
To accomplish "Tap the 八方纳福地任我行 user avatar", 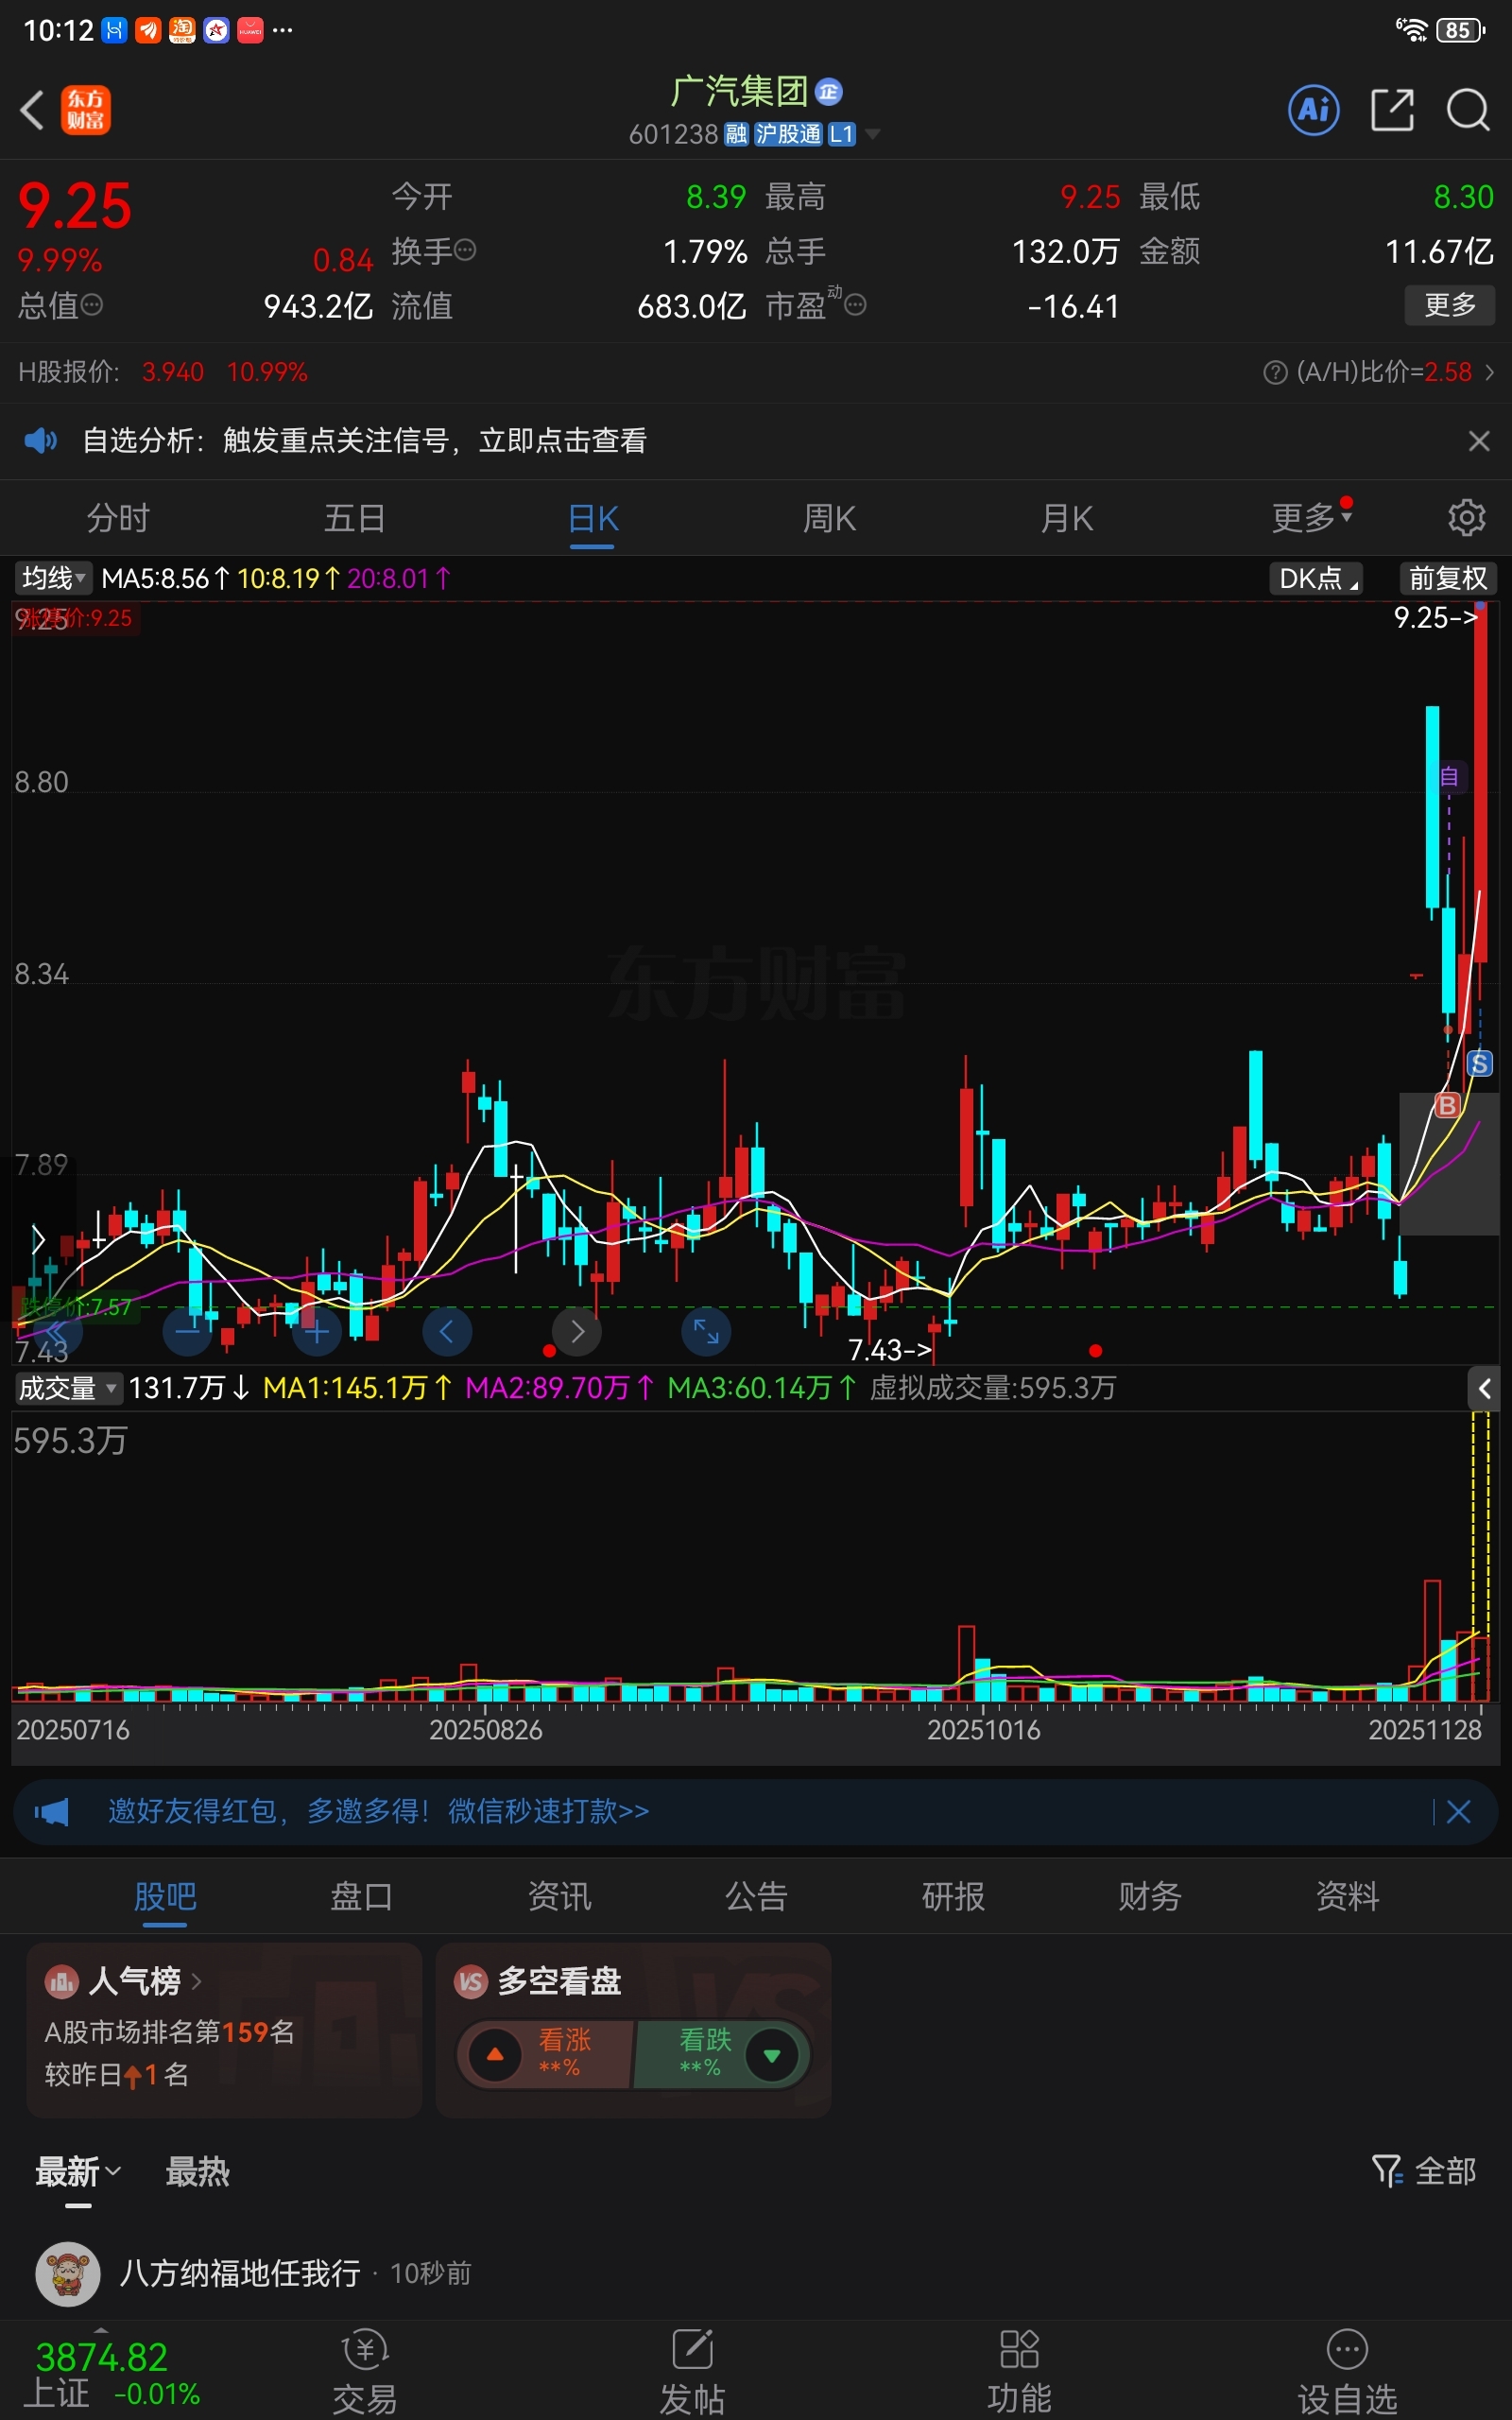I will pos(68,2274).
